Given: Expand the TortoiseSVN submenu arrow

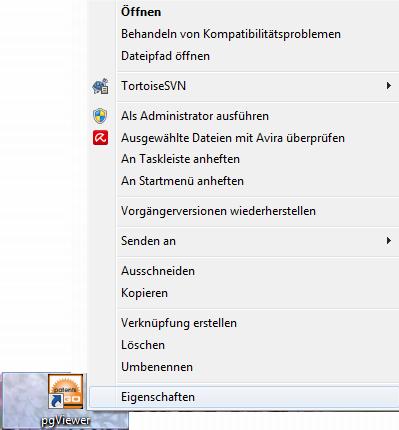Looking at the screenshot, I should click(x=389, y=86).
